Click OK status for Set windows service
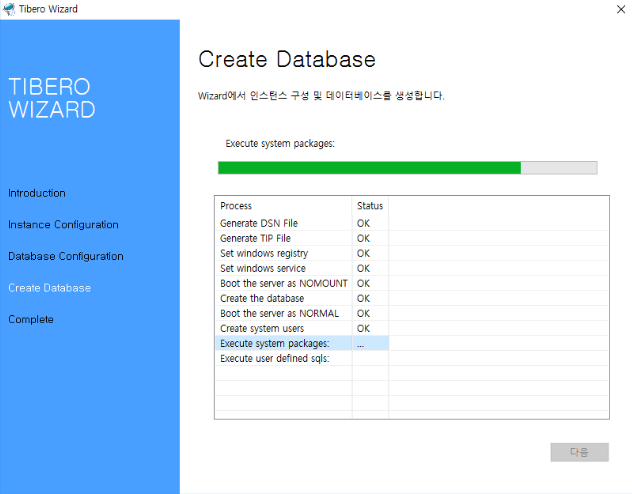 coord(363,268)
